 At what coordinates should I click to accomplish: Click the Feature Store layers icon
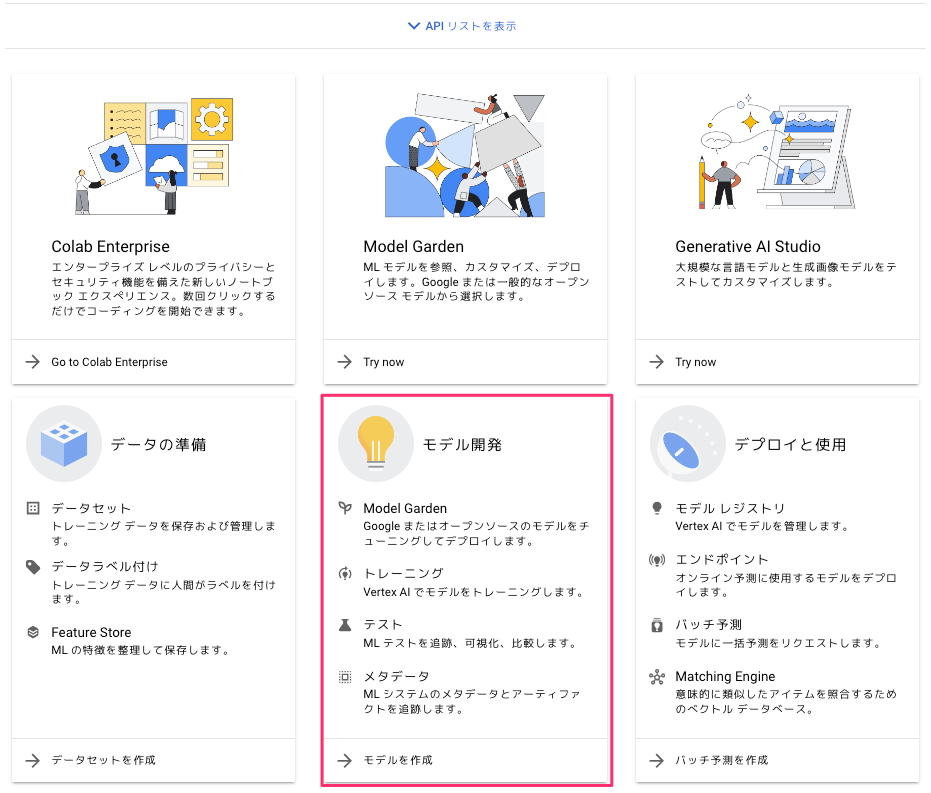tap(33, 632)
